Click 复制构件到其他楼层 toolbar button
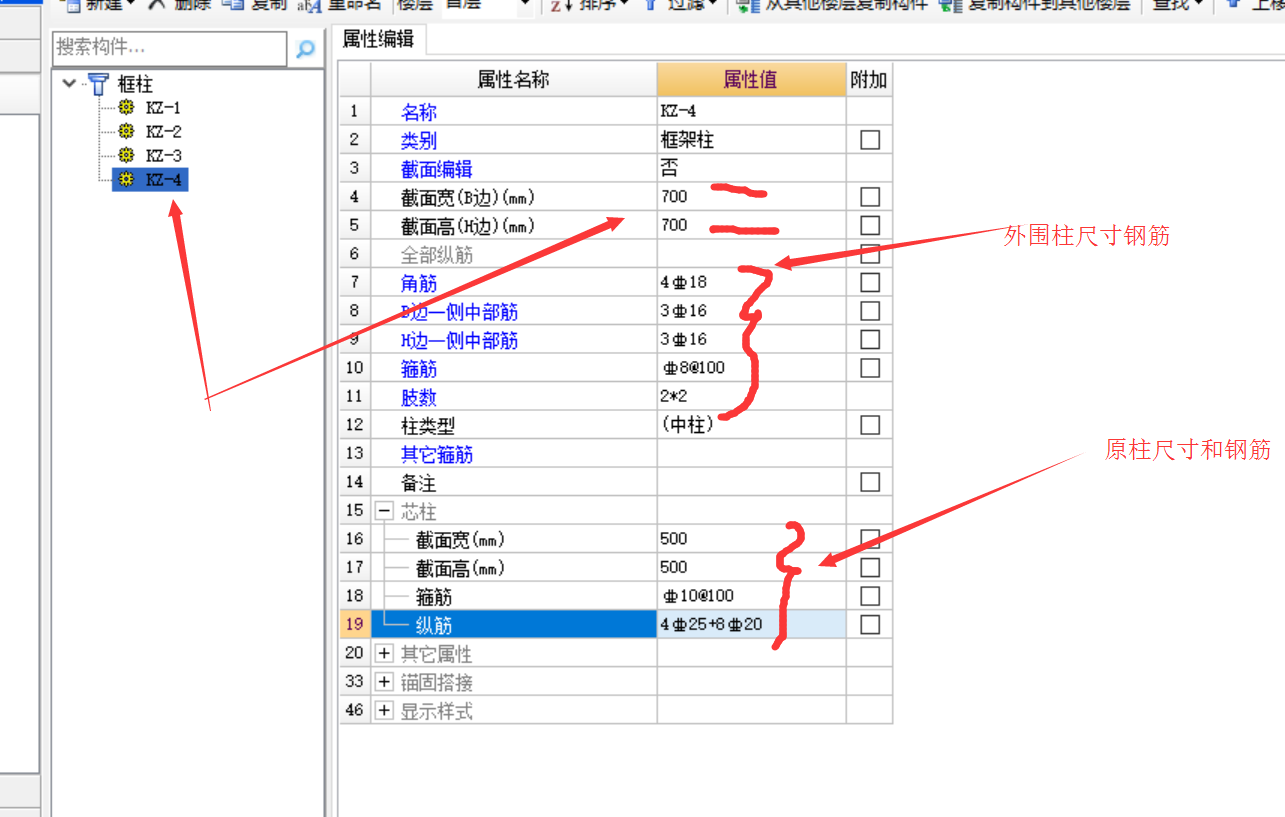The height and width of the screenshot is (817, 1285). click(x=1035, y=5)
